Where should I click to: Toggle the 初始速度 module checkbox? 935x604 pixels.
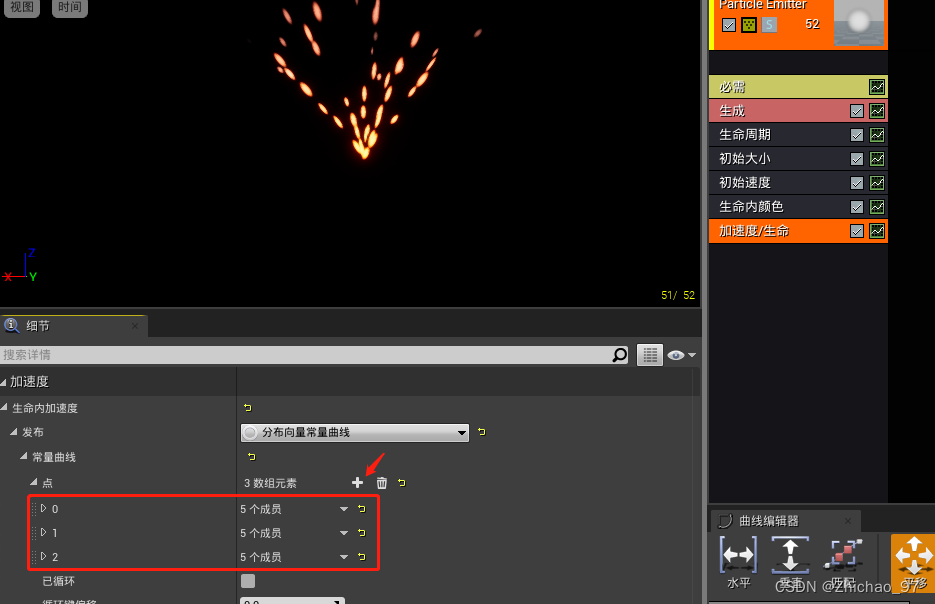coord(857,182)
